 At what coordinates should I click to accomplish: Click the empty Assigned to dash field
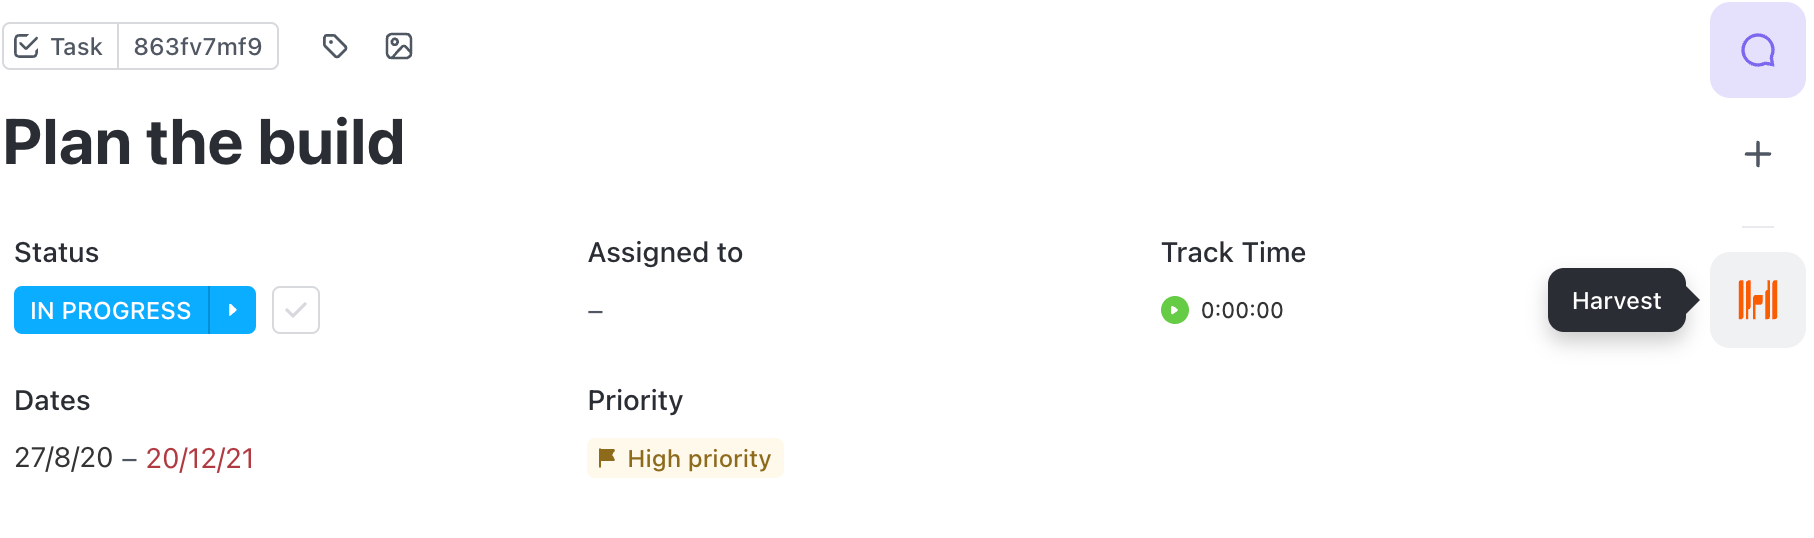[596, 312]
